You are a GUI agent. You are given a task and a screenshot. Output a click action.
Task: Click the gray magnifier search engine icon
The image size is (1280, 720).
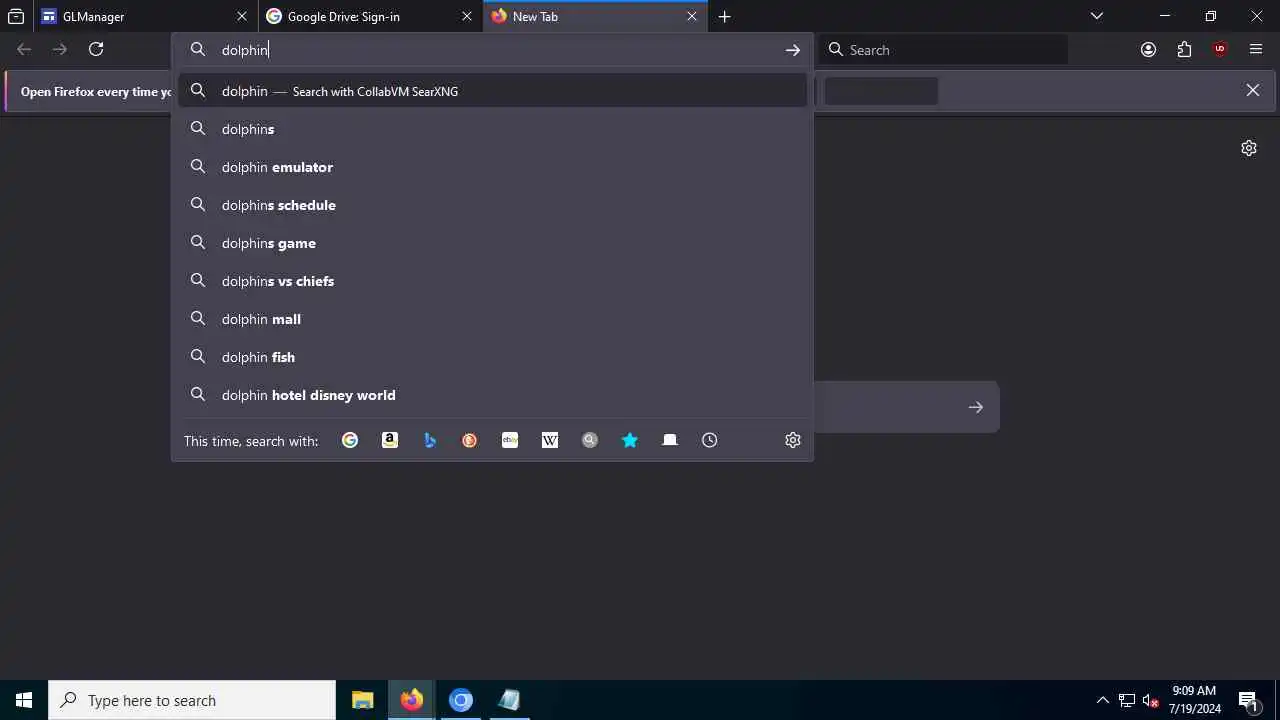tap(590, 440)
